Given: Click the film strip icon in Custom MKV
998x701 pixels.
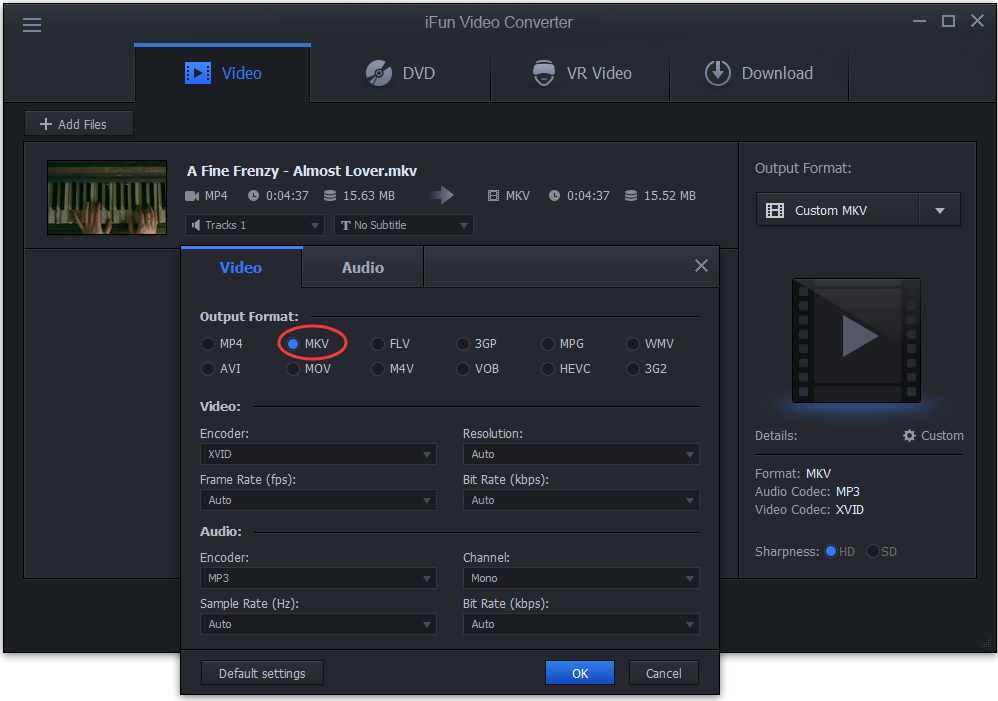Looking at the screenshot, I should click(x=775, y=211).
